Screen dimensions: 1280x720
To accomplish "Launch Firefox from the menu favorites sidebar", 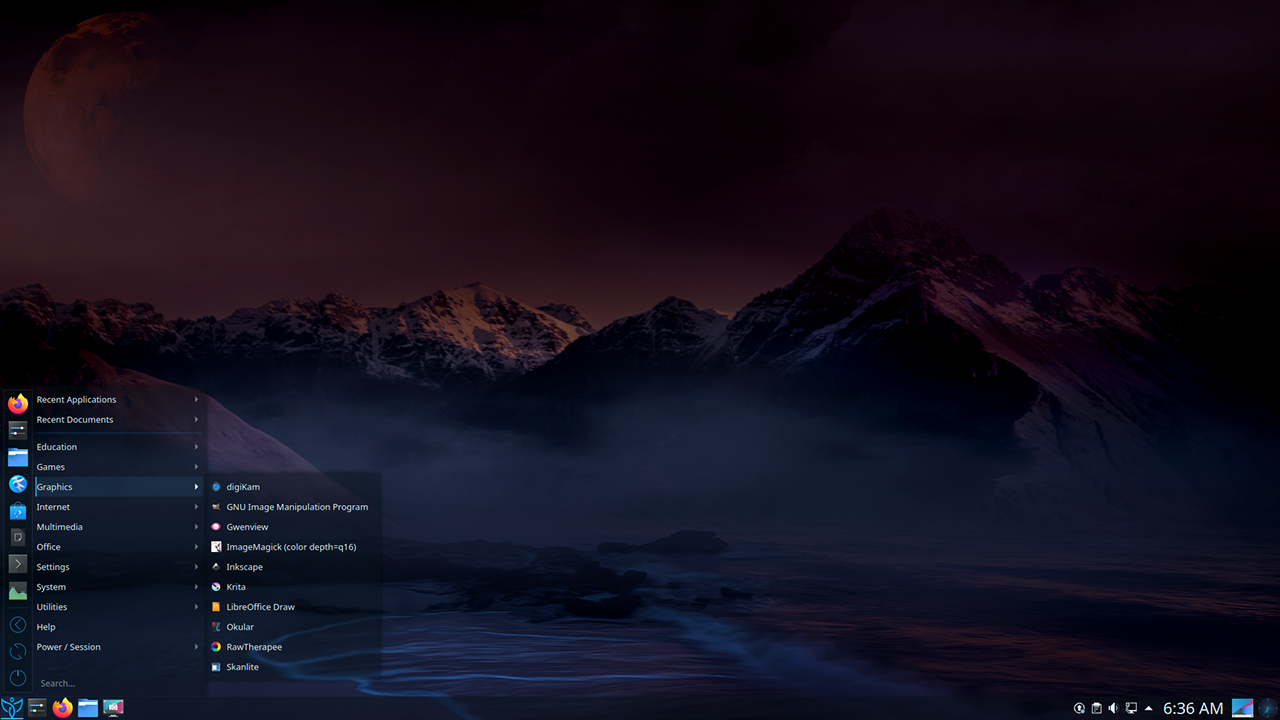I will [17, 404].
